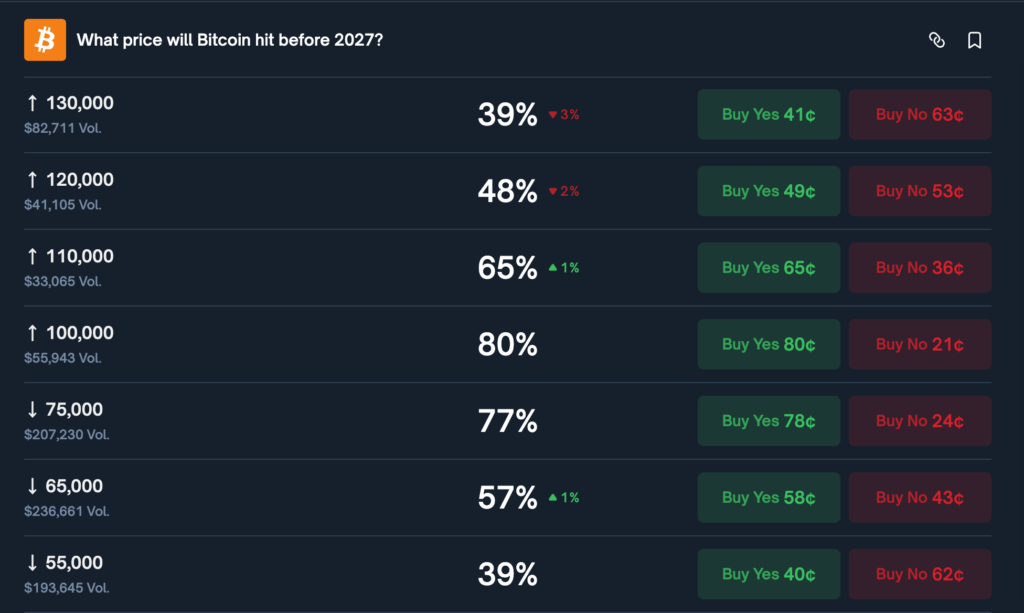Buy Yes at 49¢ for 120,000

tap(768, 191)
